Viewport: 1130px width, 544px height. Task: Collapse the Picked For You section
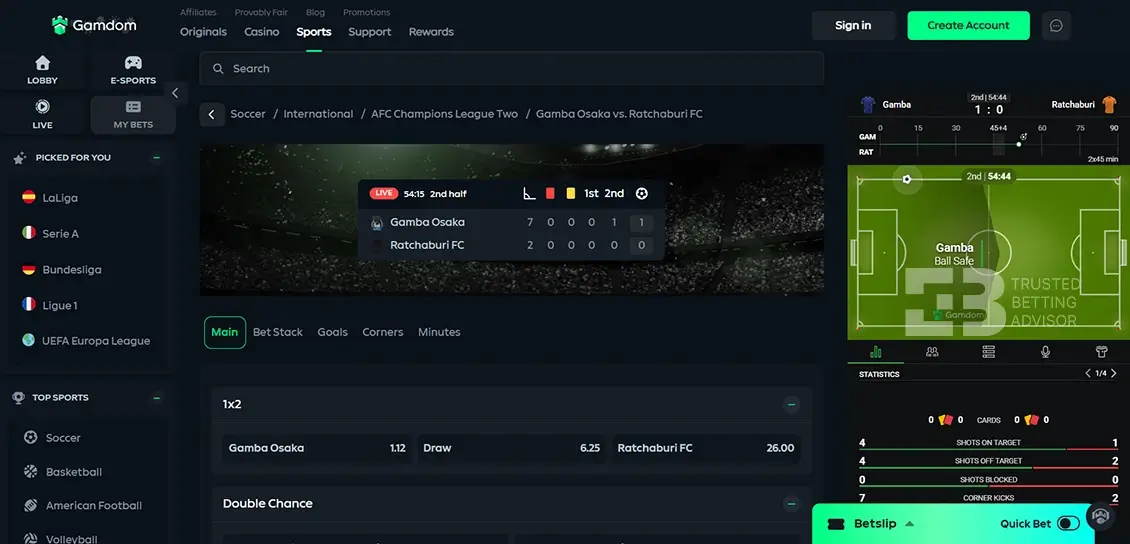tap(156, 157)
